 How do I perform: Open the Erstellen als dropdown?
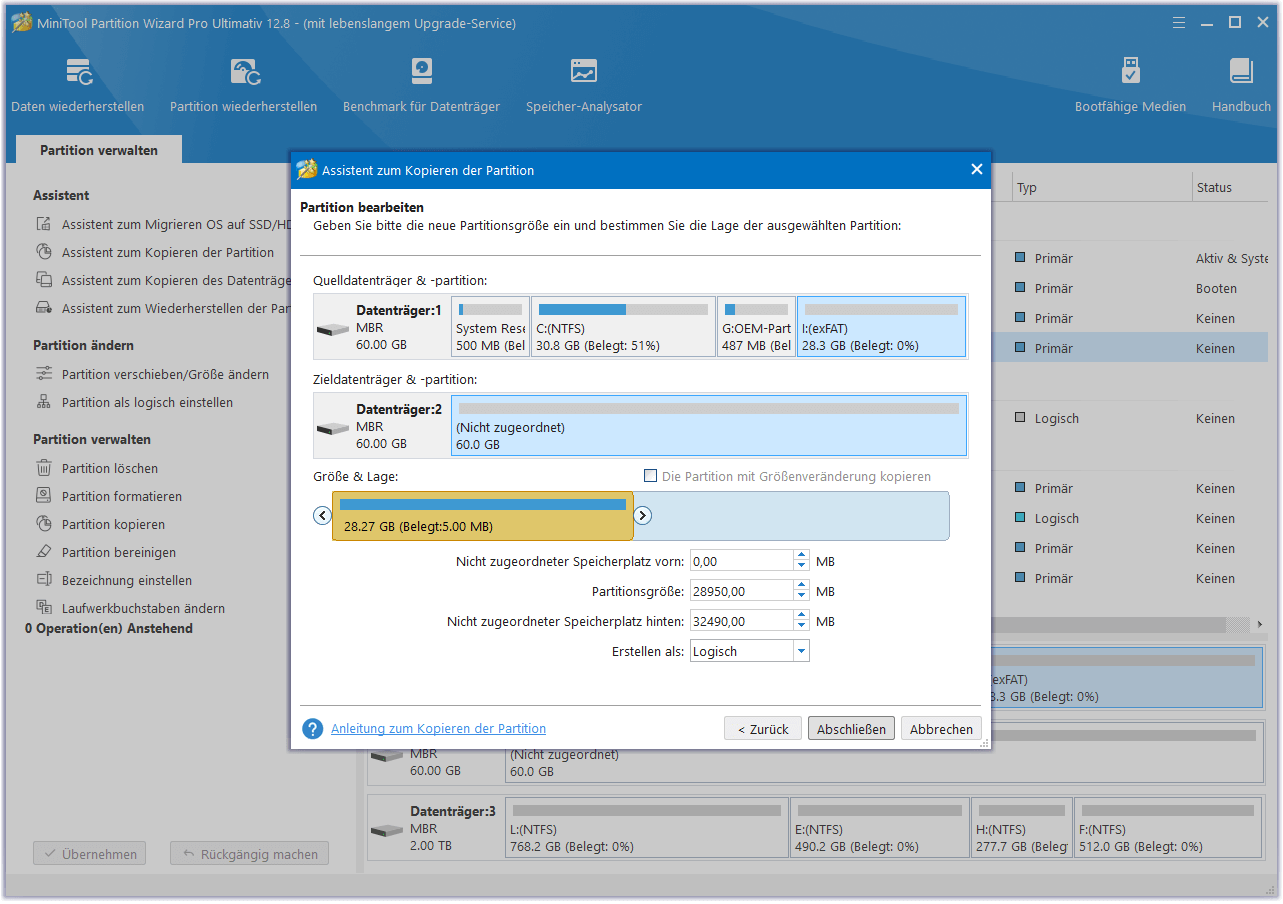(801, 651)
